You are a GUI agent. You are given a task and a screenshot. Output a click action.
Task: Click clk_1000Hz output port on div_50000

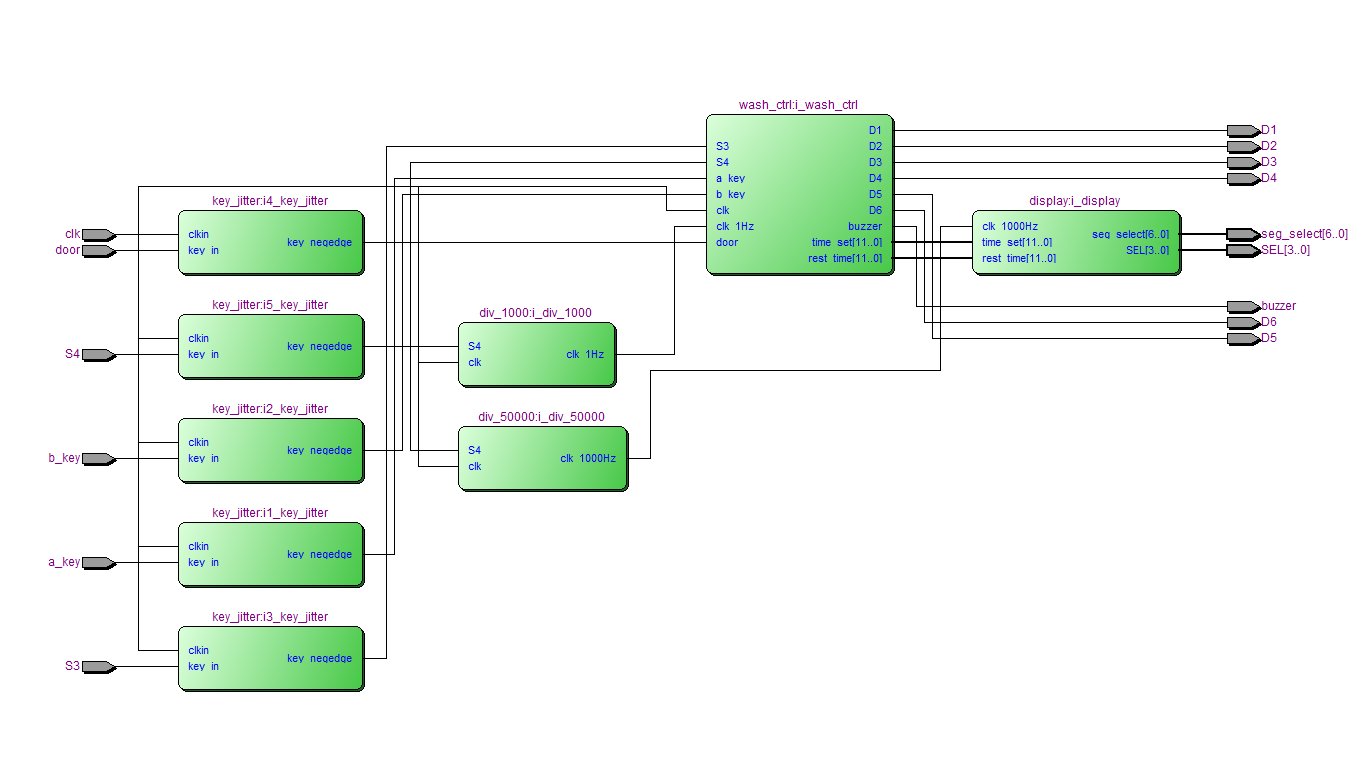(x=588, y=459)
